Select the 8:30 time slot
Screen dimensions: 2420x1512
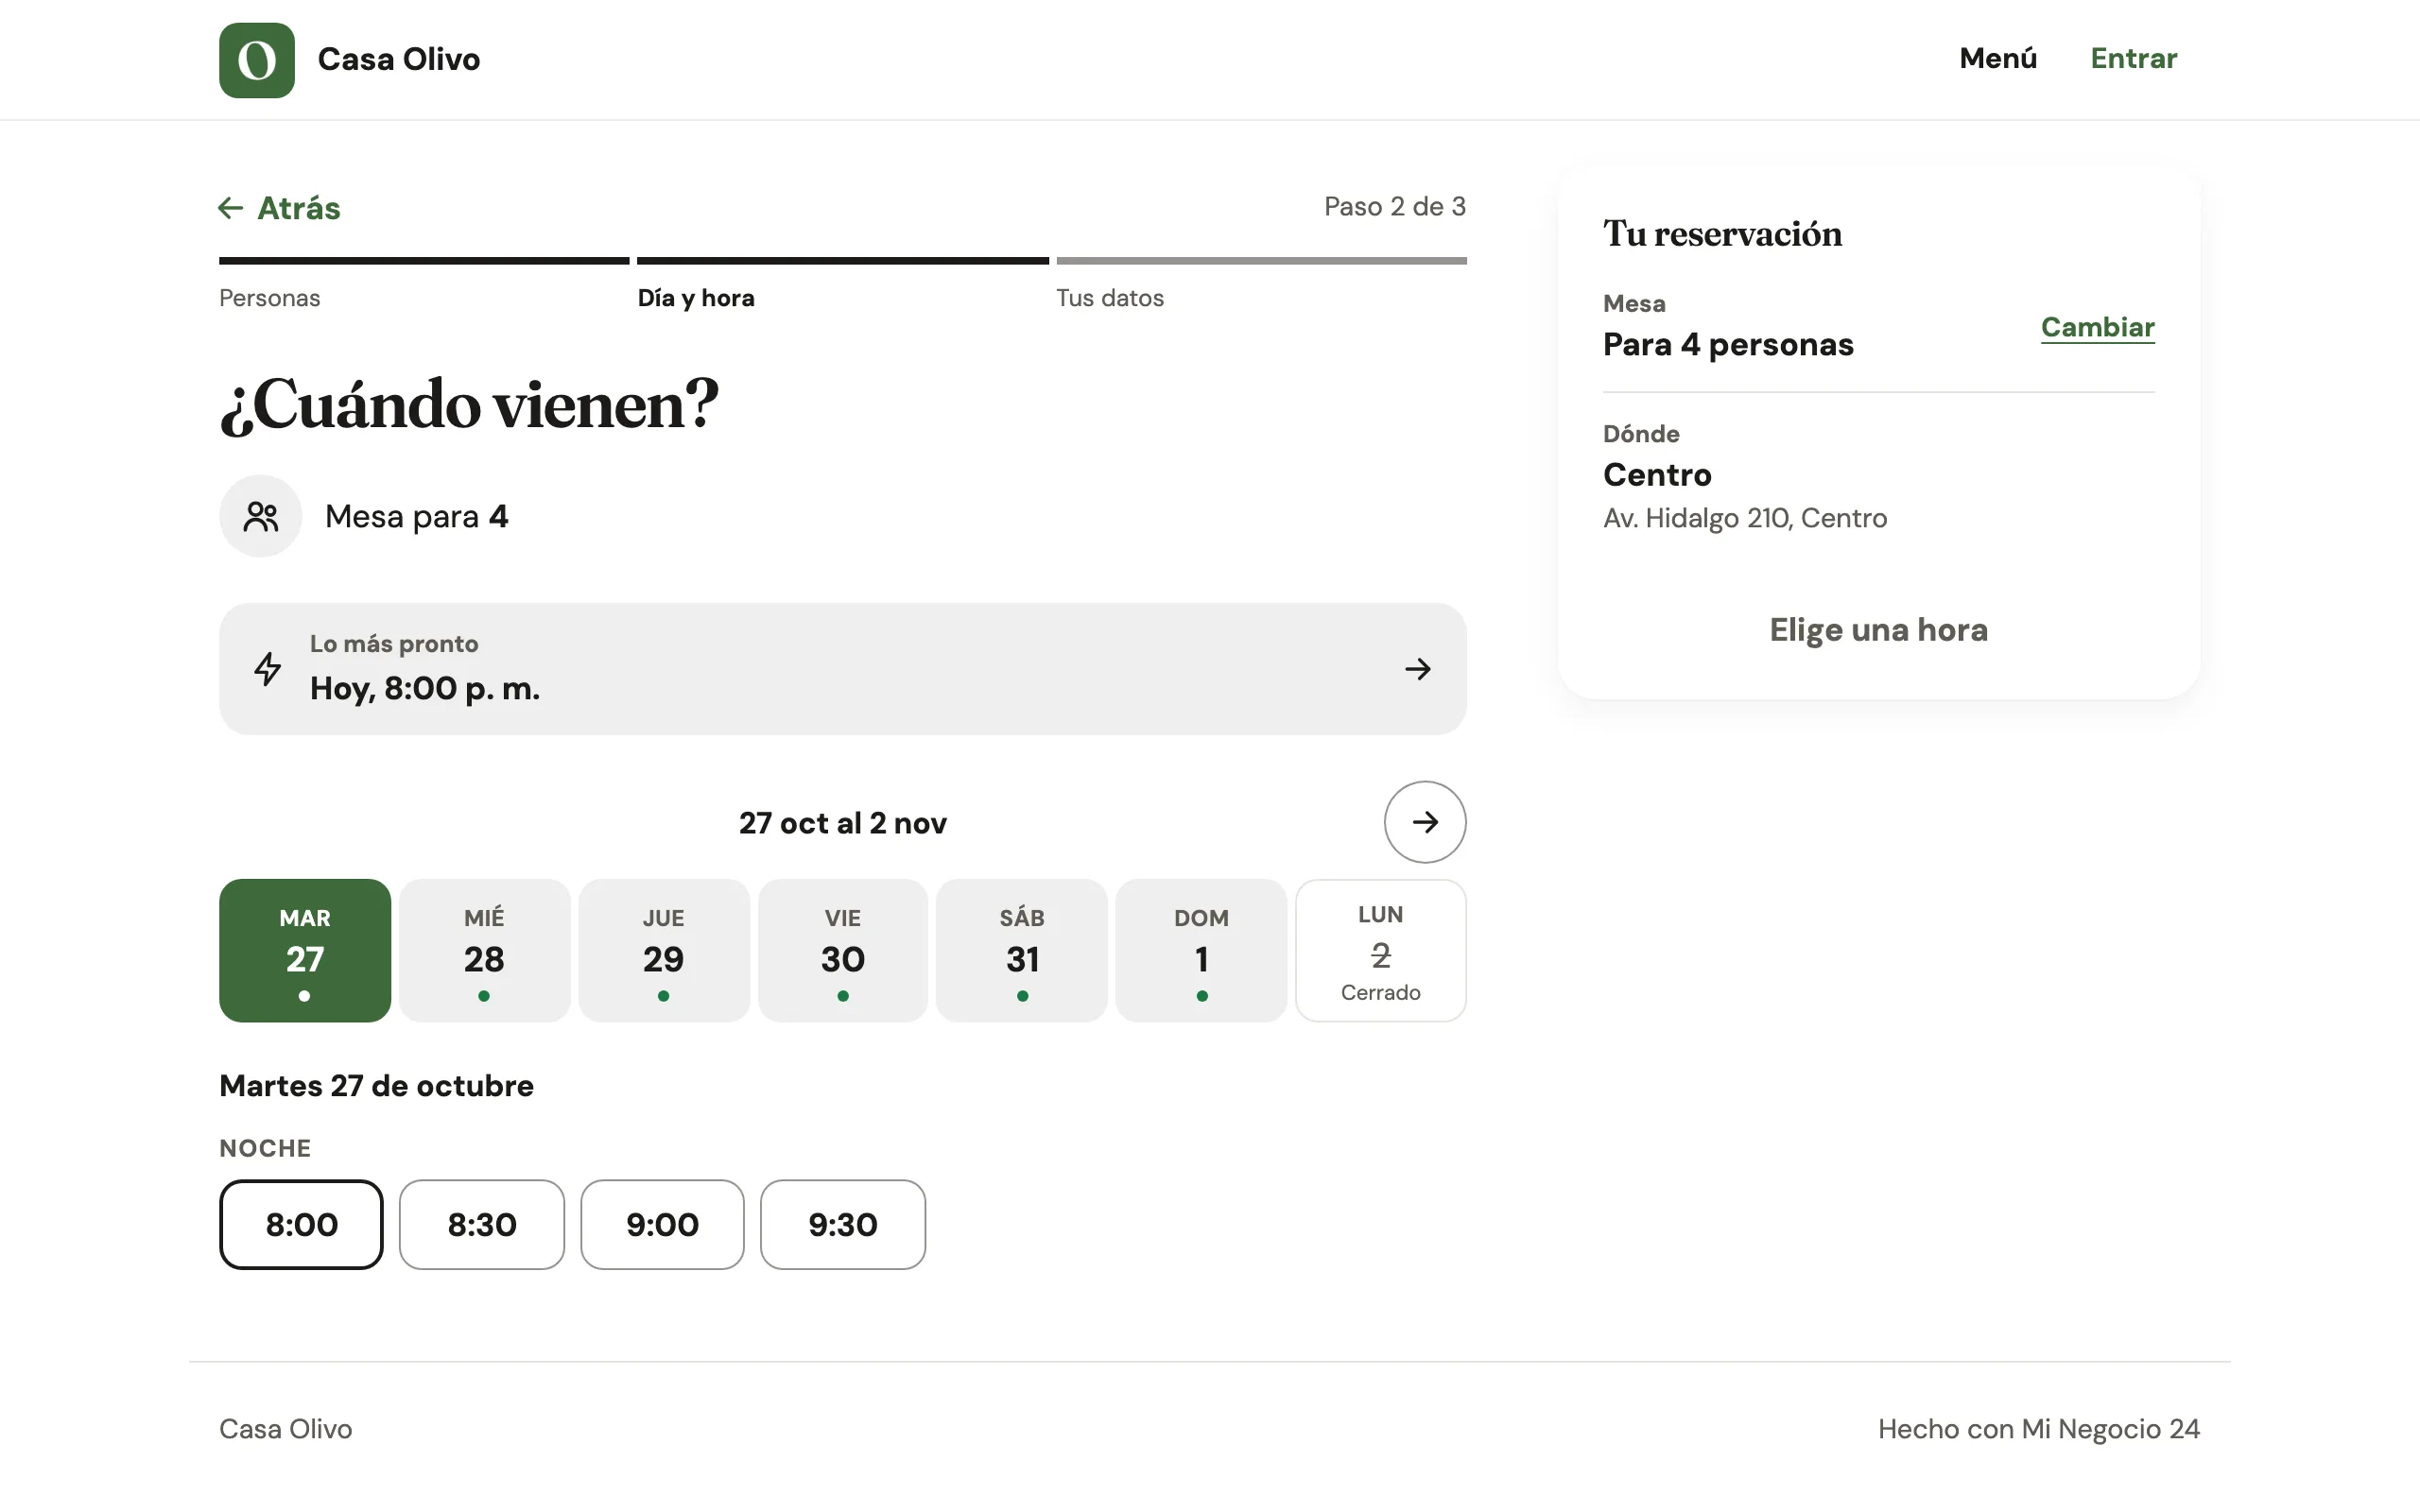pos(482,1224)
